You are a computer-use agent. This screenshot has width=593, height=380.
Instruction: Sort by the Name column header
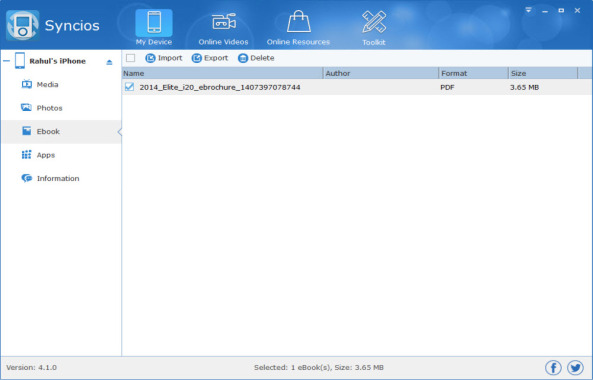(x=222, y=73)
